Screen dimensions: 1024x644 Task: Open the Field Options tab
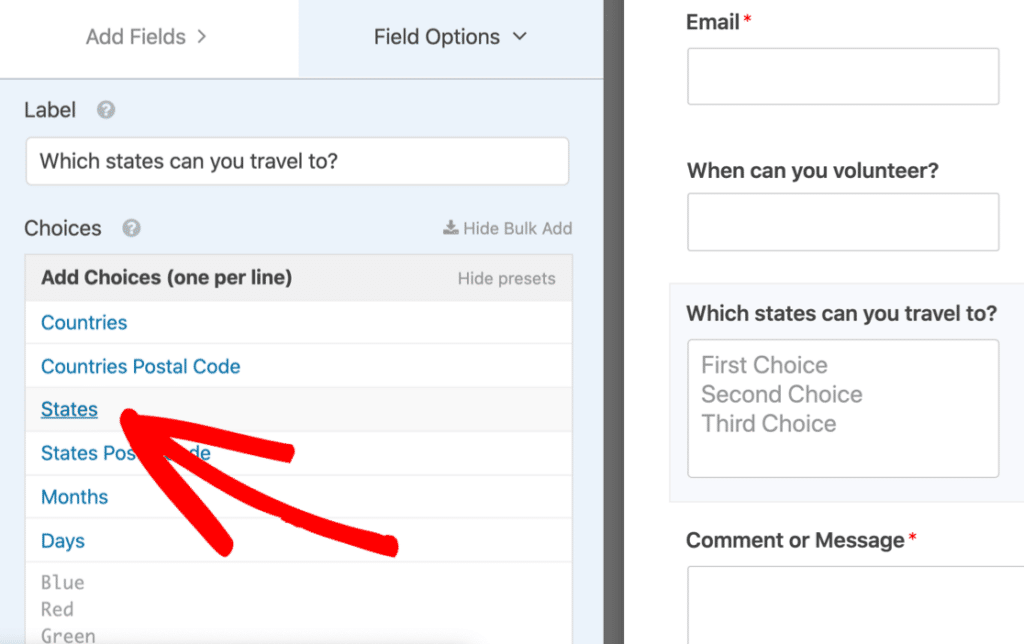click(x=437, y=37)
